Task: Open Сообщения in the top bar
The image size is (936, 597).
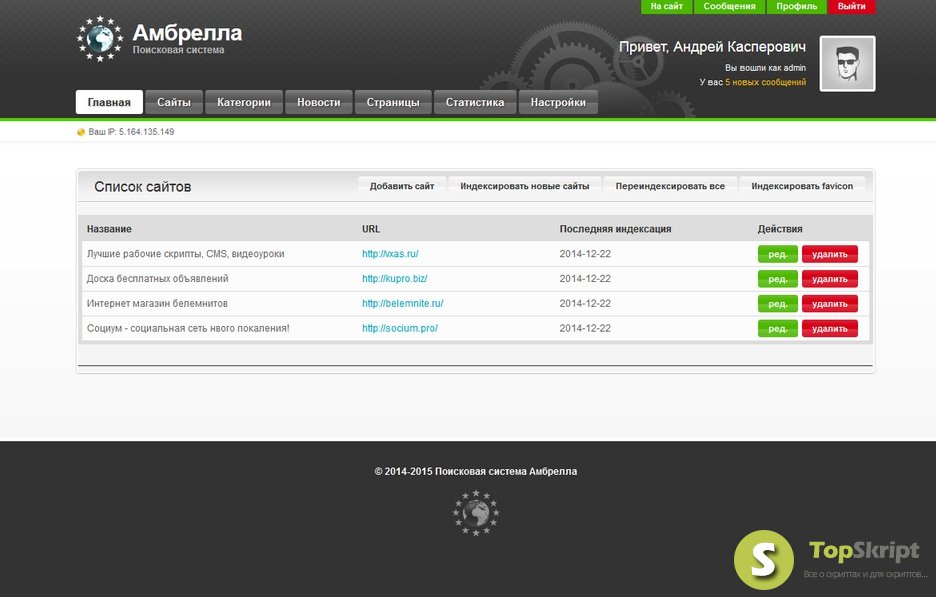Action: [729, 7]
